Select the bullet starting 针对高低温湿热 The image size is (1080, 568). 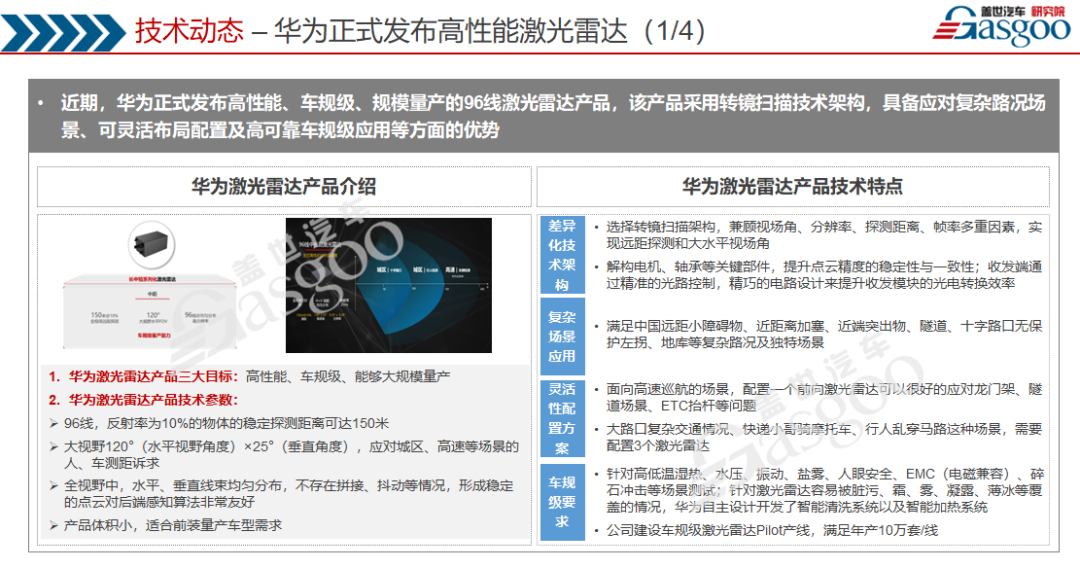click(x=819, y=490)
